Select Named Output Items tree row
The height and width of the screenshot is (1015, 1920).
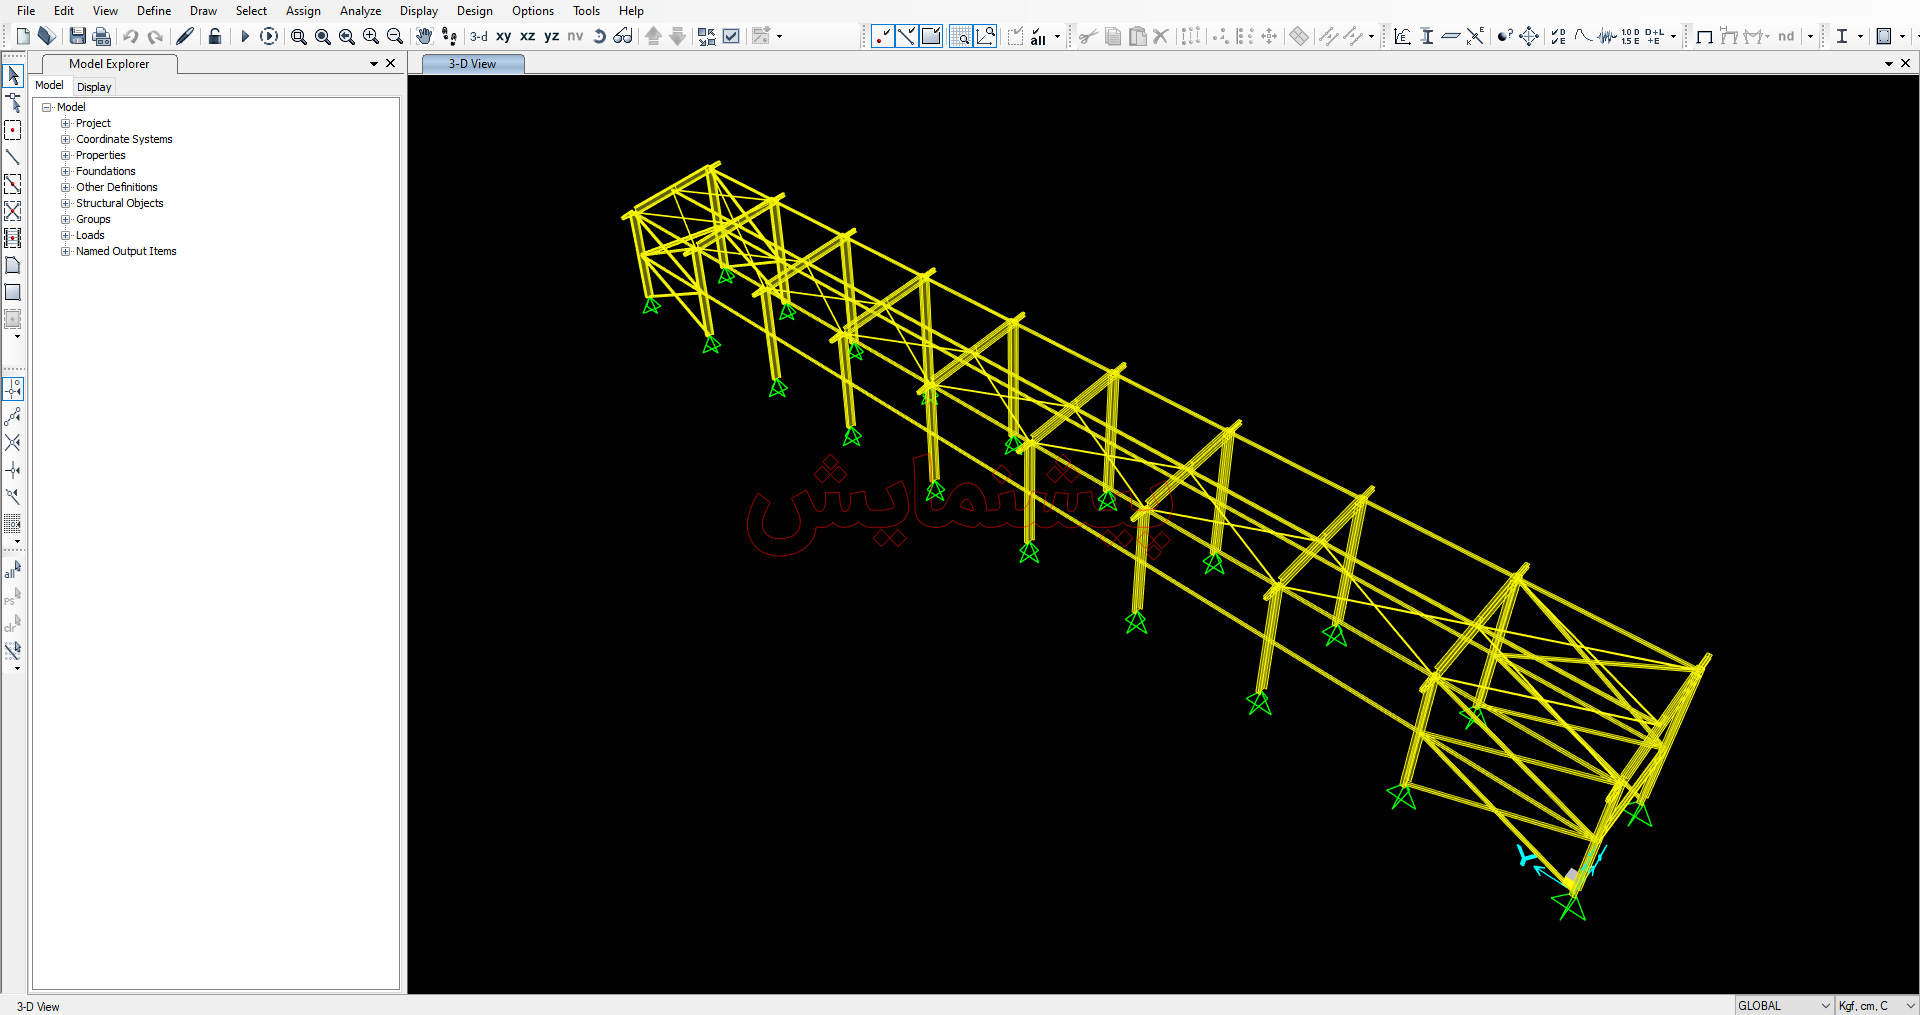[126, 251]
